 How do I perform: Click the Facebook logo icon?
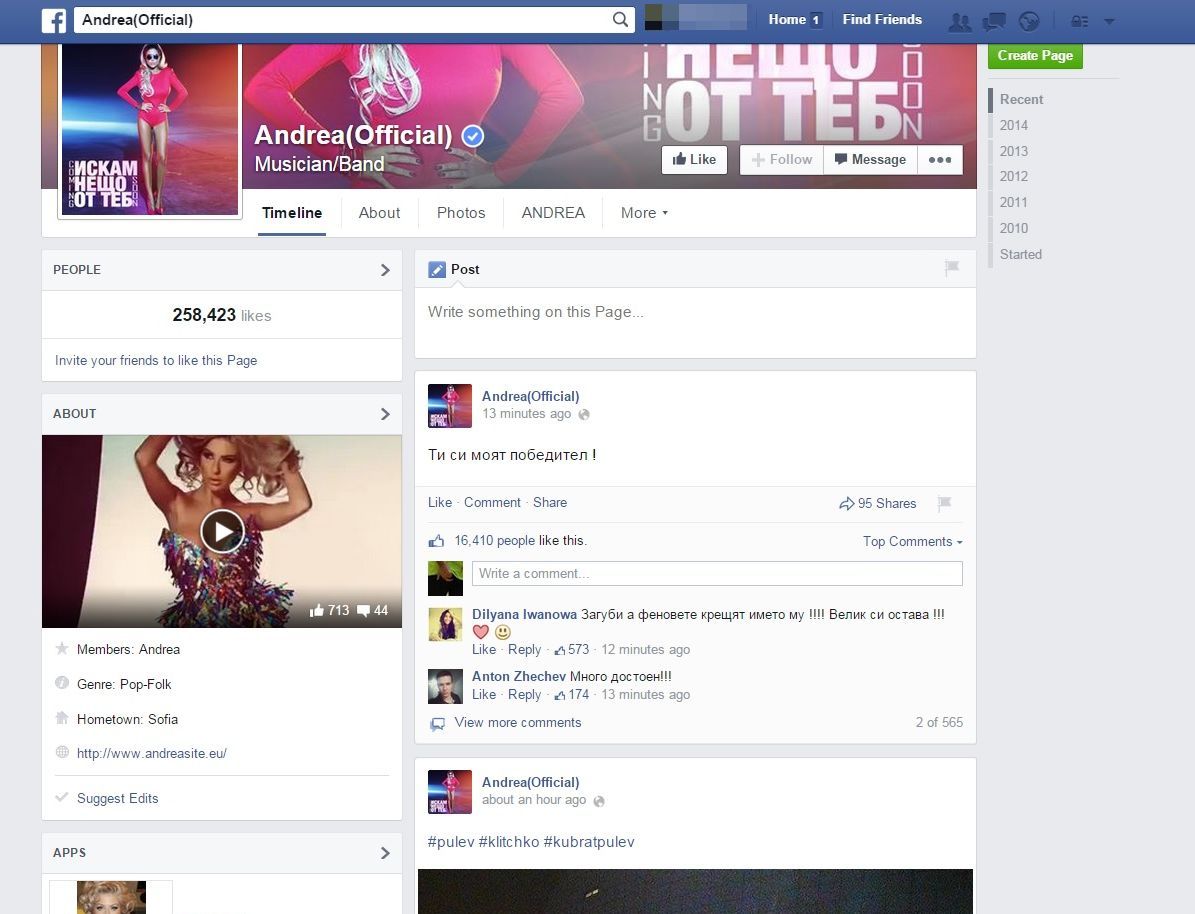54,20
